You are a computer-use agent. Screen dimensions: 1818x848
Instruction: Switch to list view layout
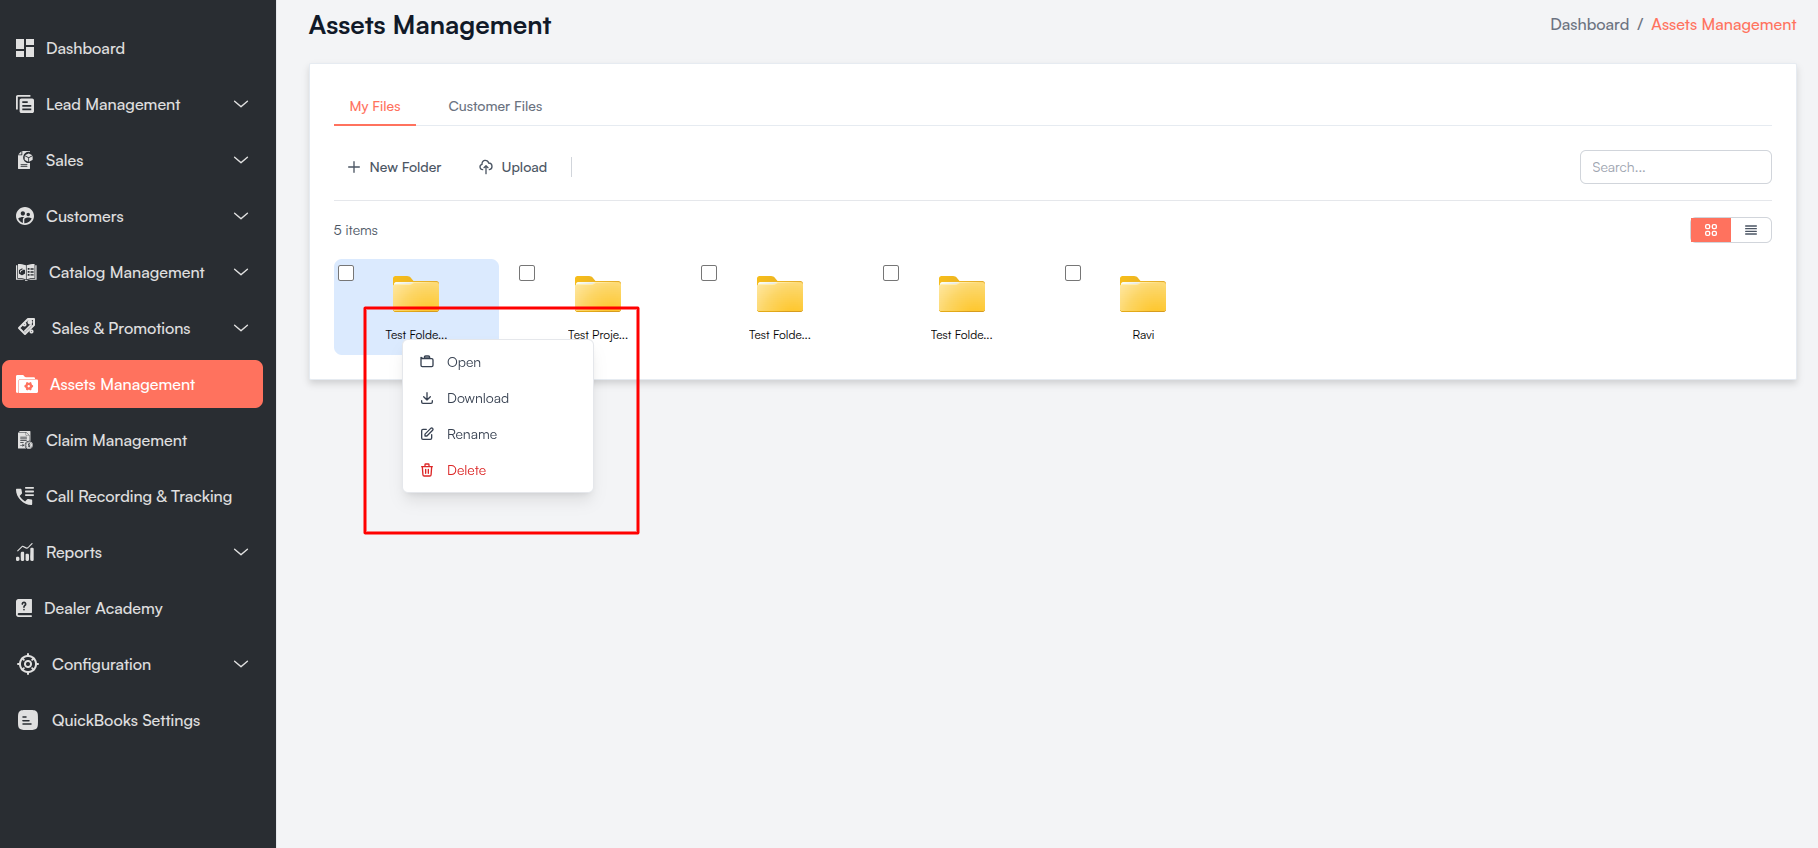tap(1751, 230)
